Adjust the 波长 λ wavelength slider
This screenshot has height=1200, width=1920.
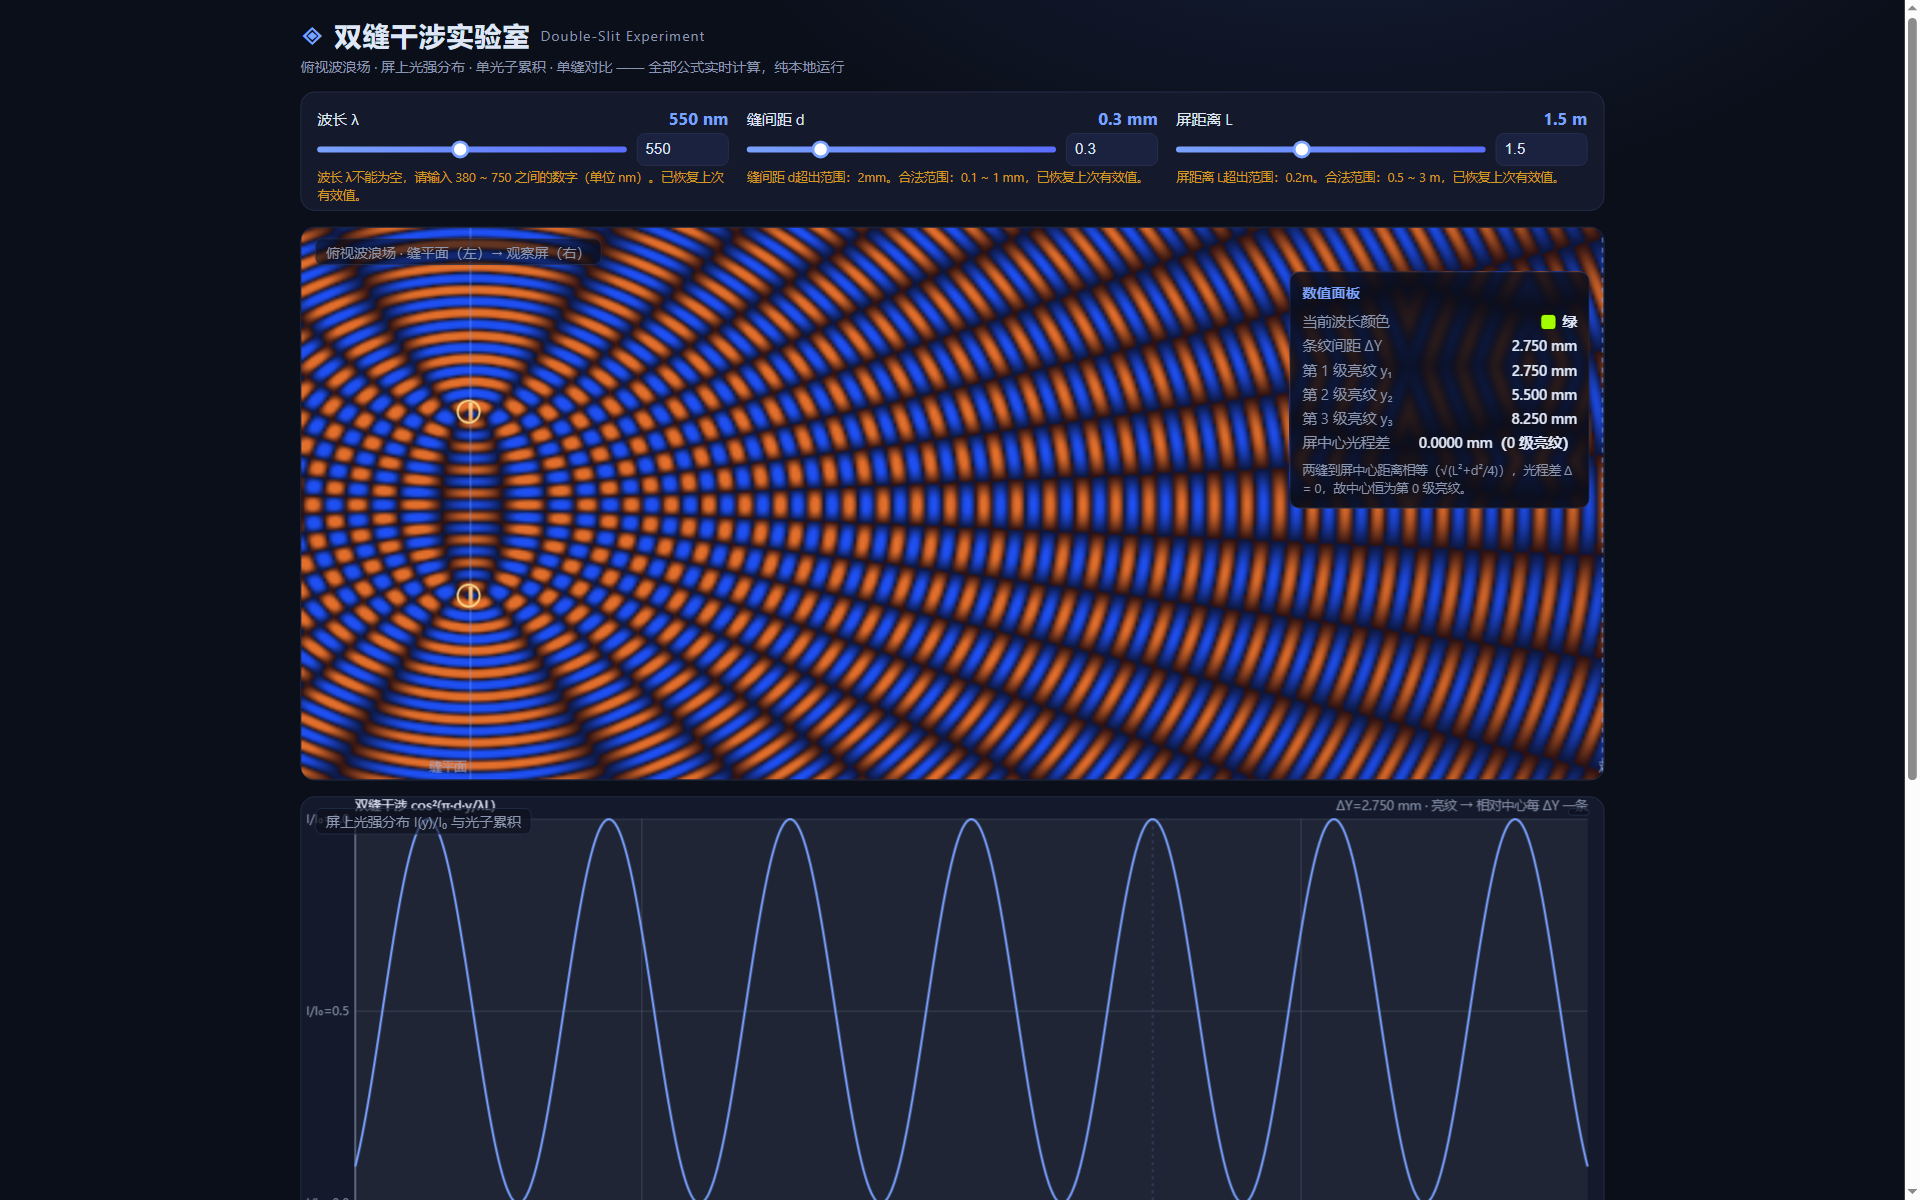(472, 150)
